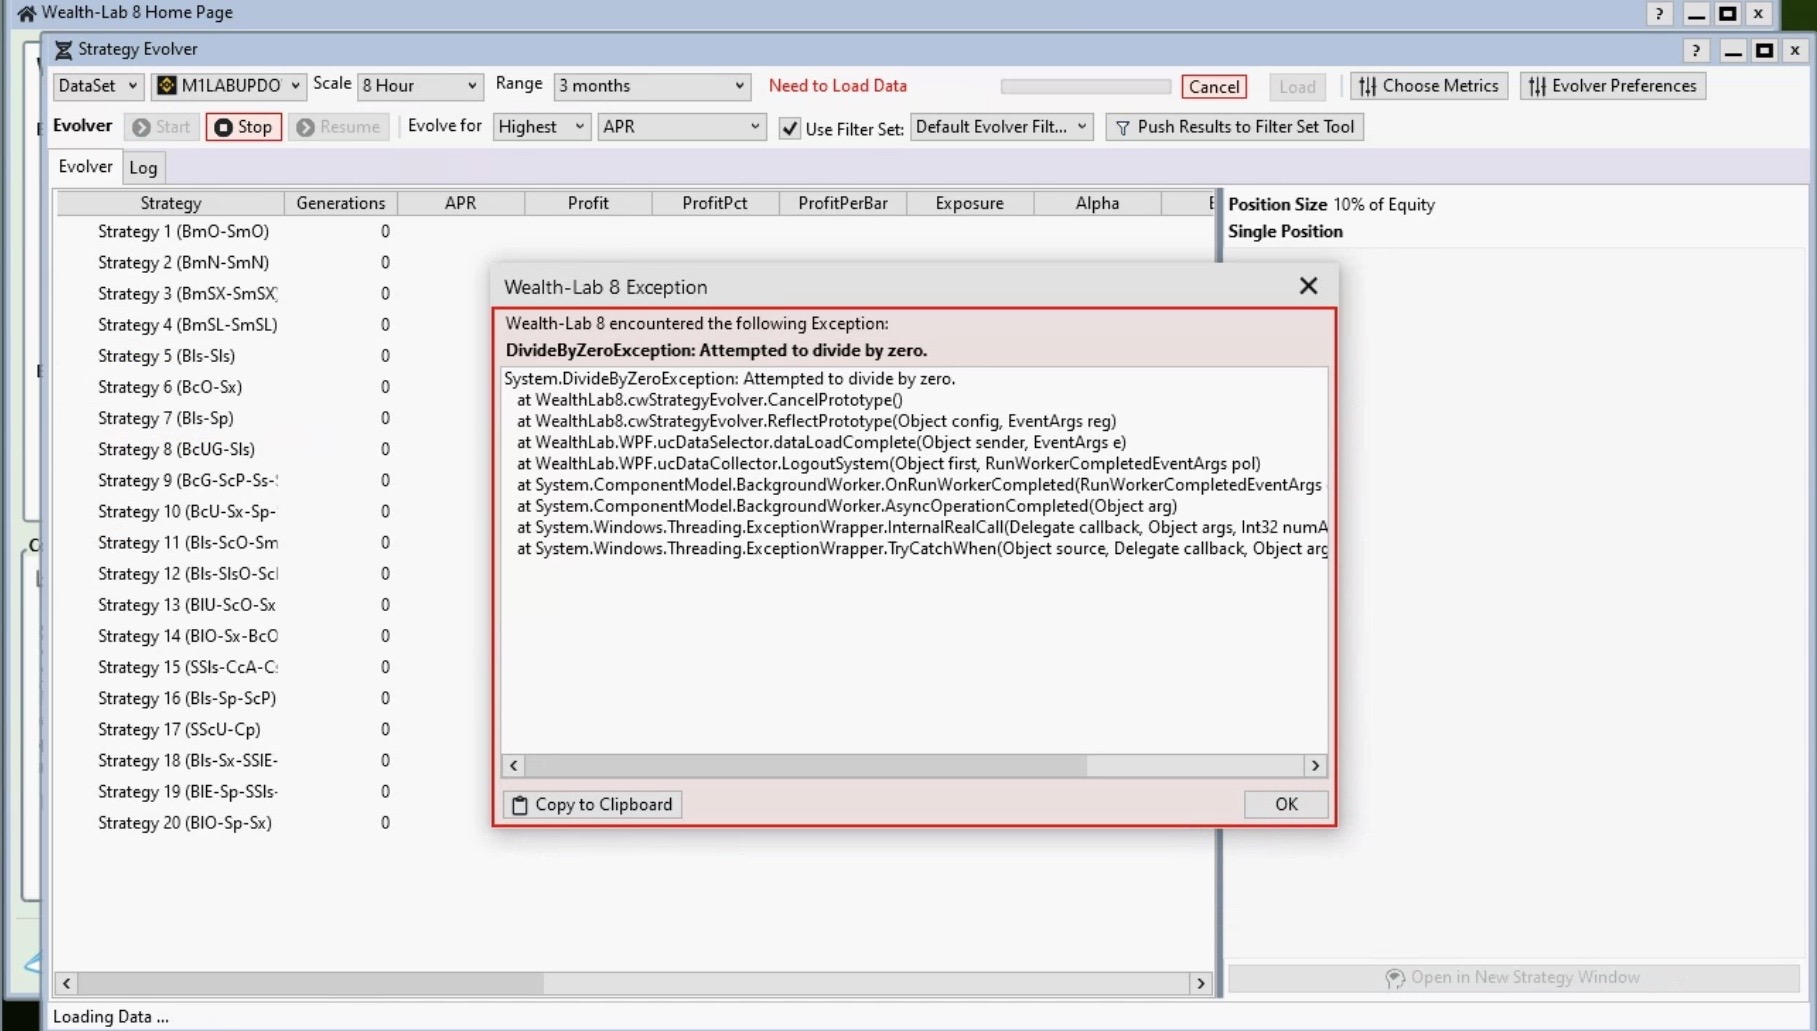Click Copy to Clipboard in exception dialog
This screenshot has width=1817, height=1031.
coord(592,804)
